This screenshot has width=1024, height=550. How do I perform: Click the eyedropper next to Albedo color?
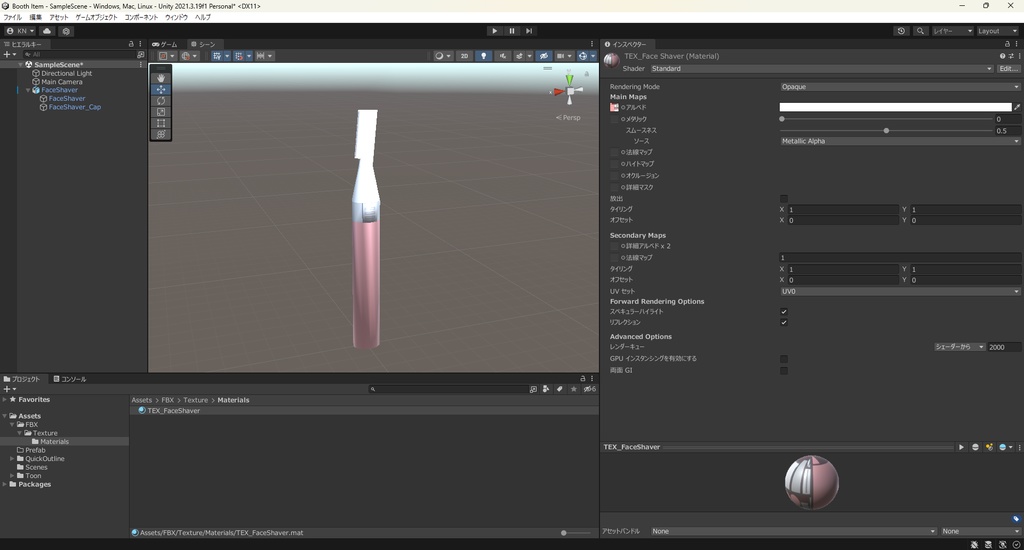point(1017,107)
